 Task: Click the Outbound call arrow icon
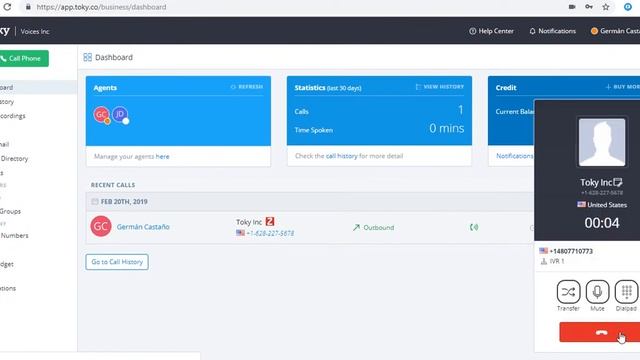pos(356,227)
